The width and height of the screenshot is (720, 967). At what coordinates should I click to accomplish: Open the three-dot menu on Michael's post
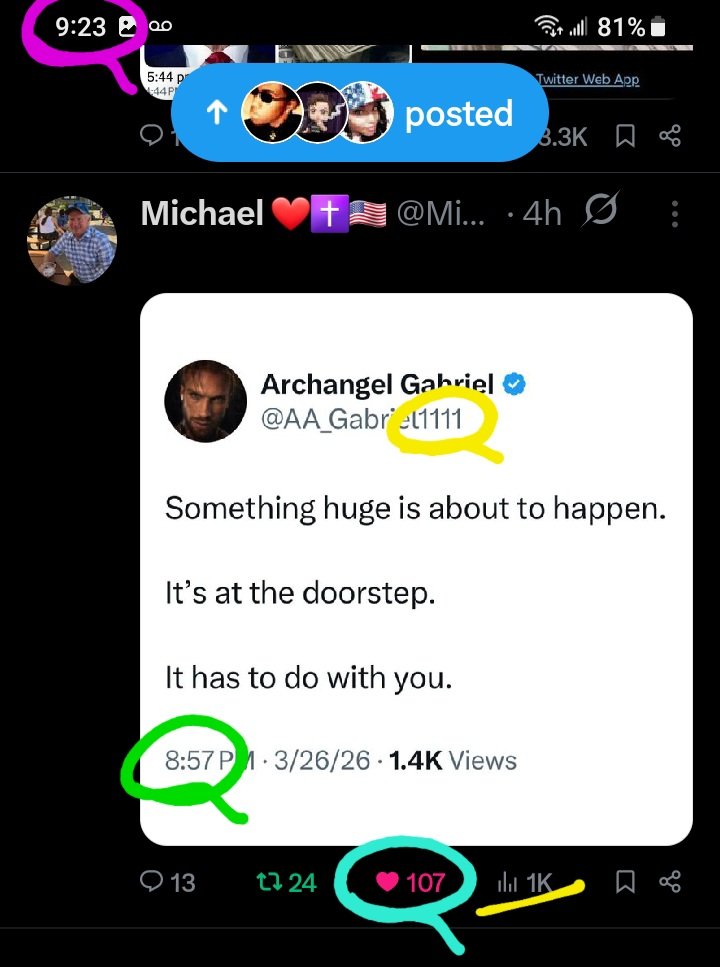(x=675, y=213)
